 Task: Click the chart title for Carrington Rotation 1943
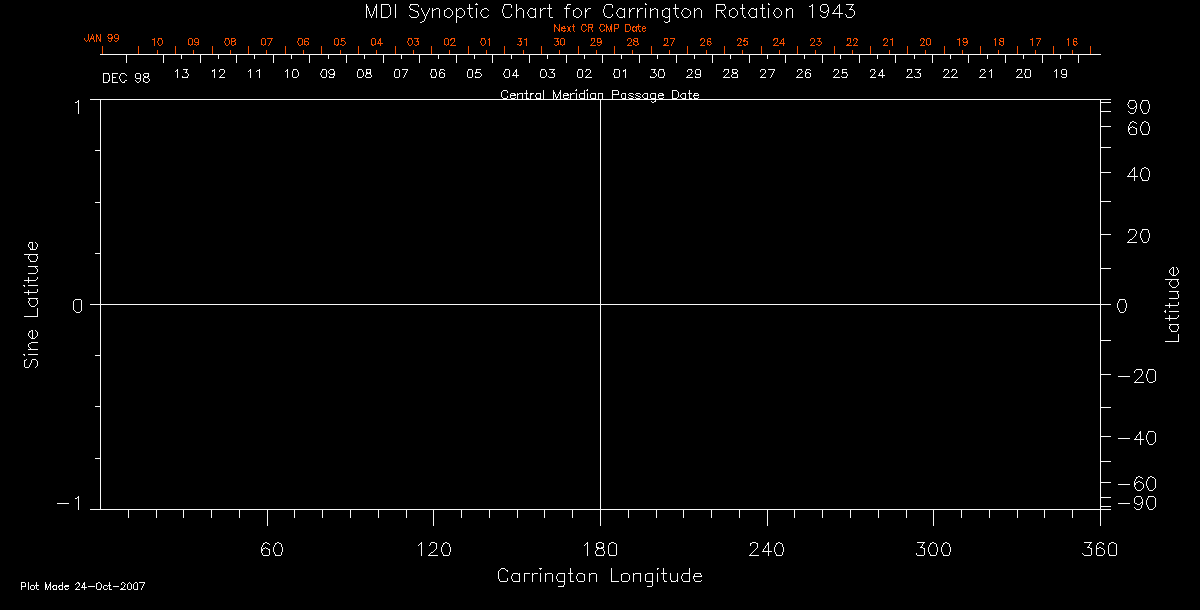[x=600, y=11]
